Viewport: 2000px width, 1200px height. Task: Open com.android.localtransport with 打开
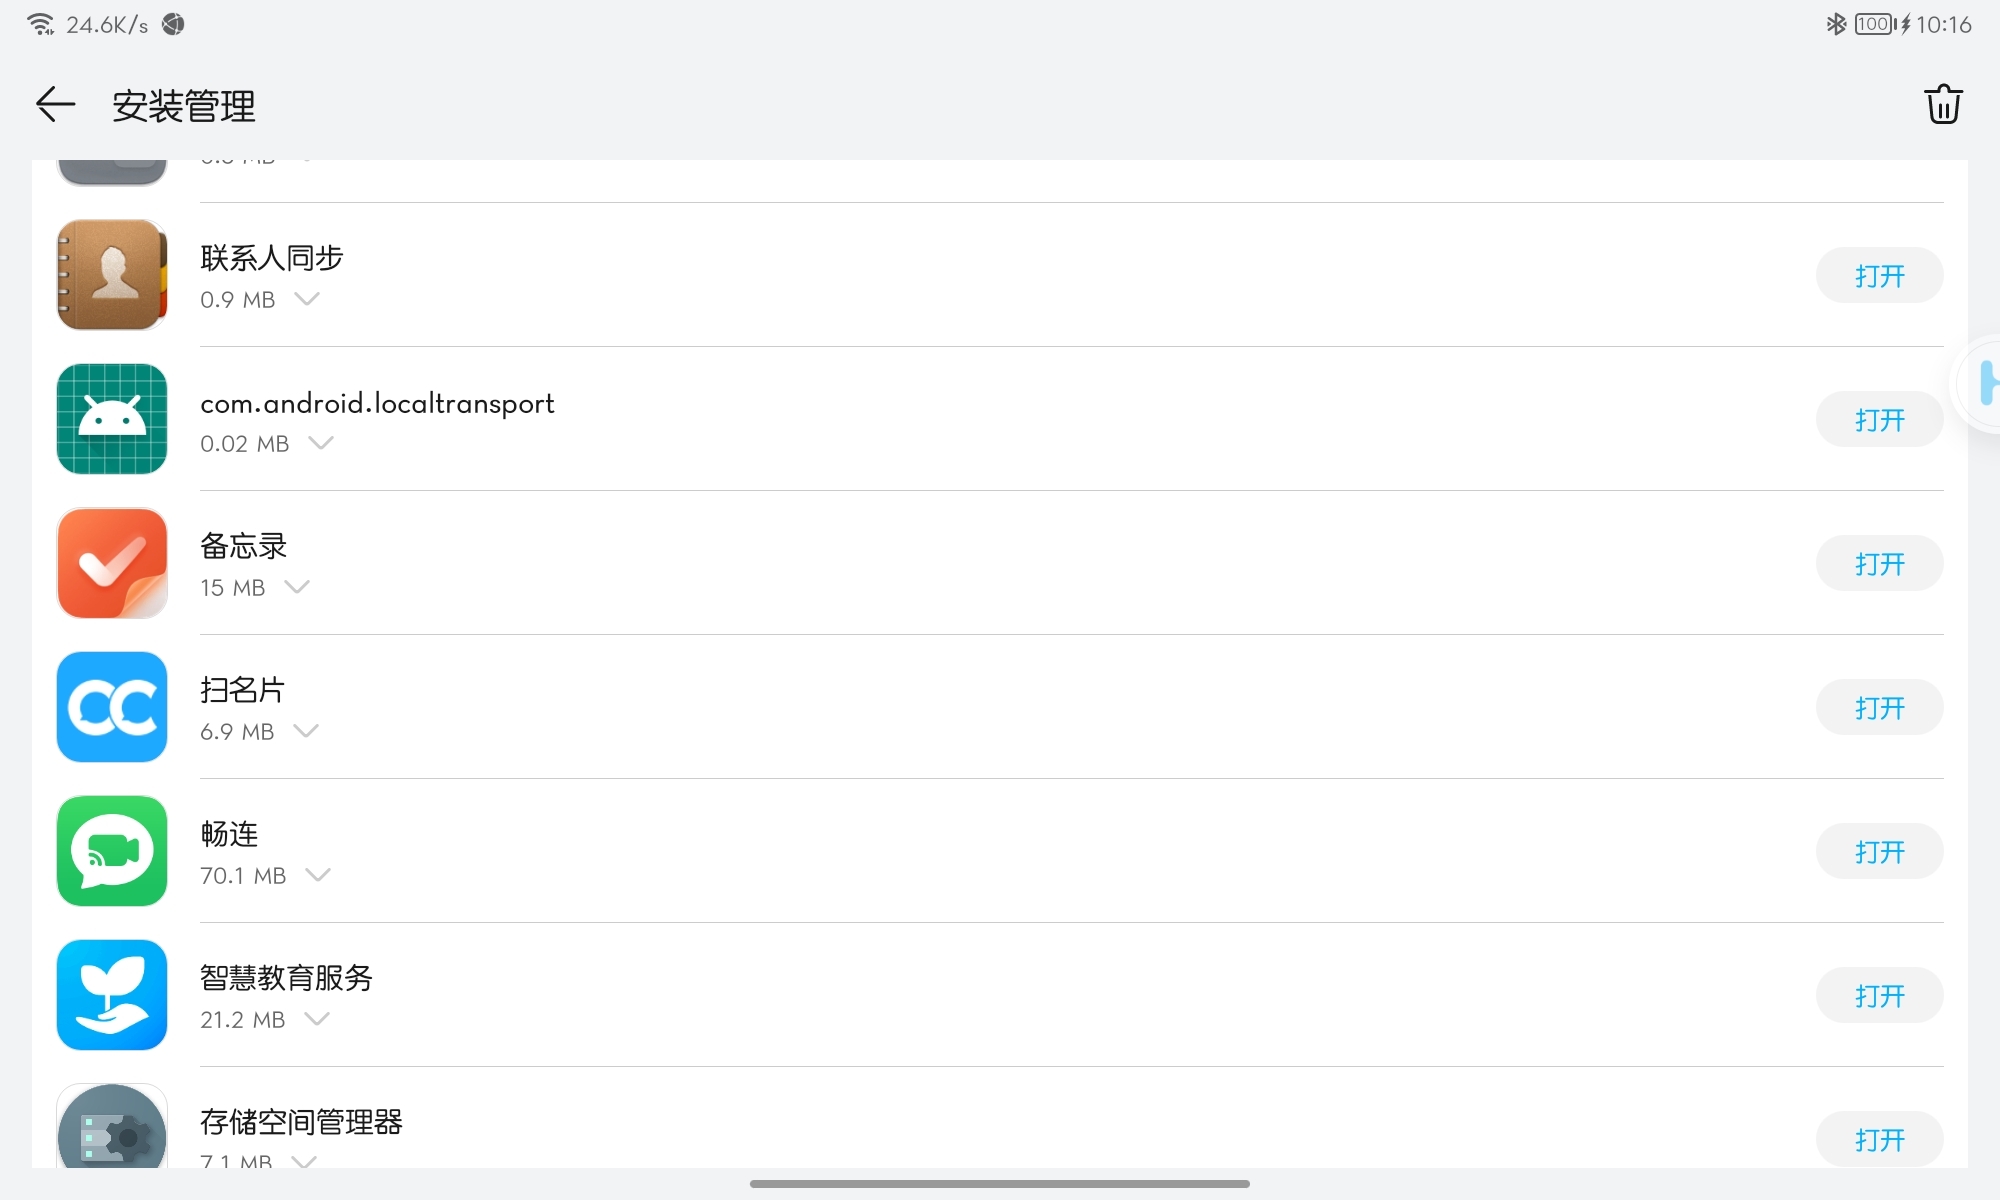tap(1879, 419)
